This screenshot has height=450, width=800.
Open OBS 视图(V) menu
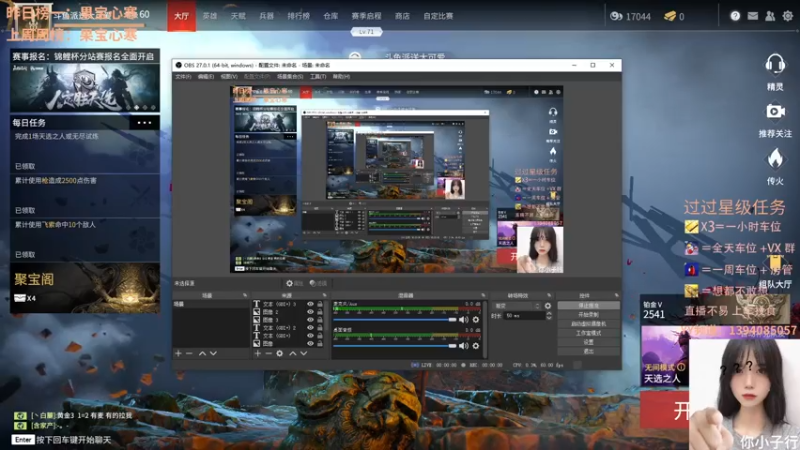click(x=229, y=77)
